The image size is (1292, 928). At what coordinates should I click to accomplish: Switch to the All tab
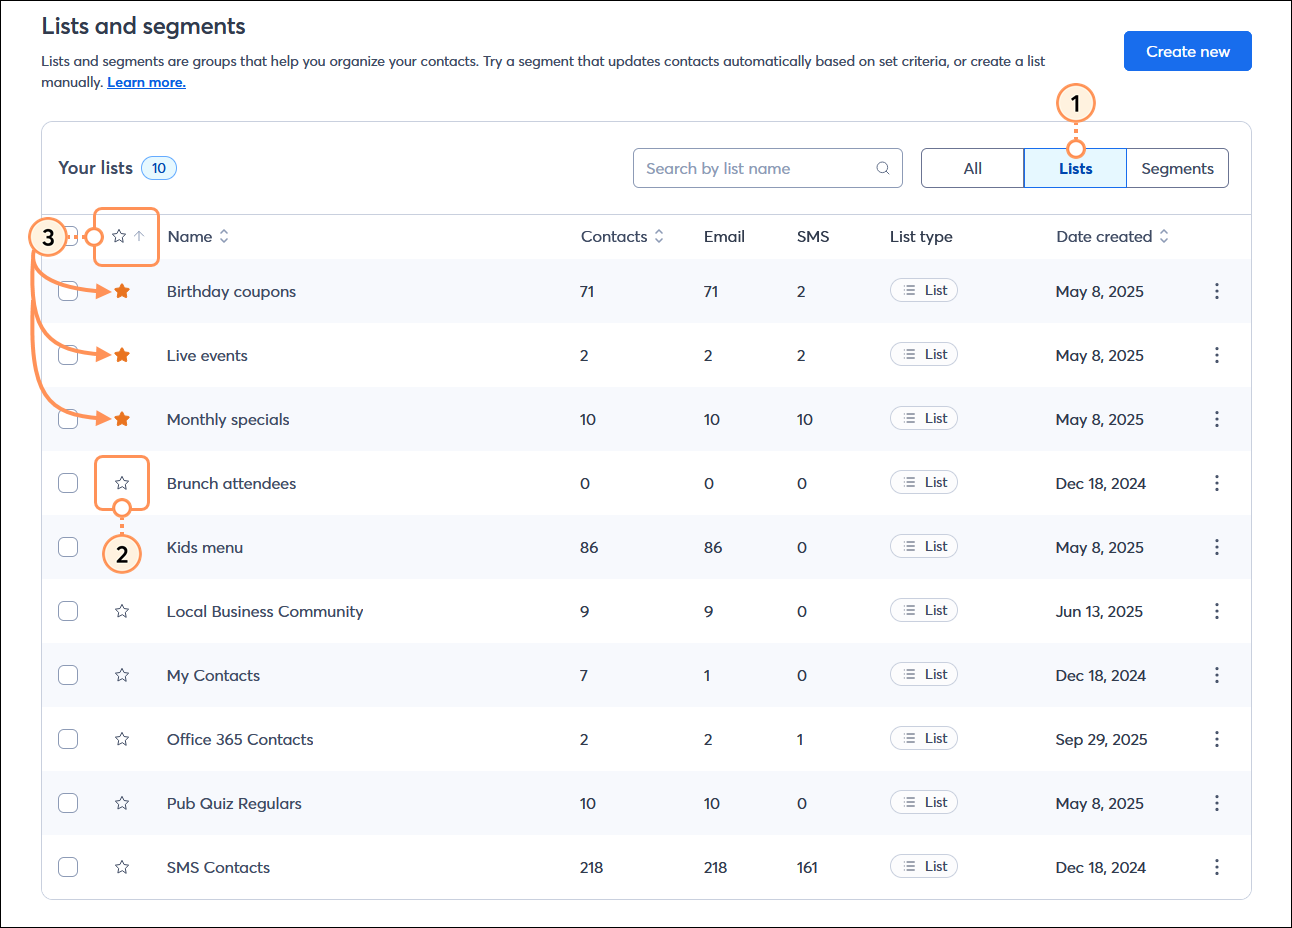coord(973,168)
